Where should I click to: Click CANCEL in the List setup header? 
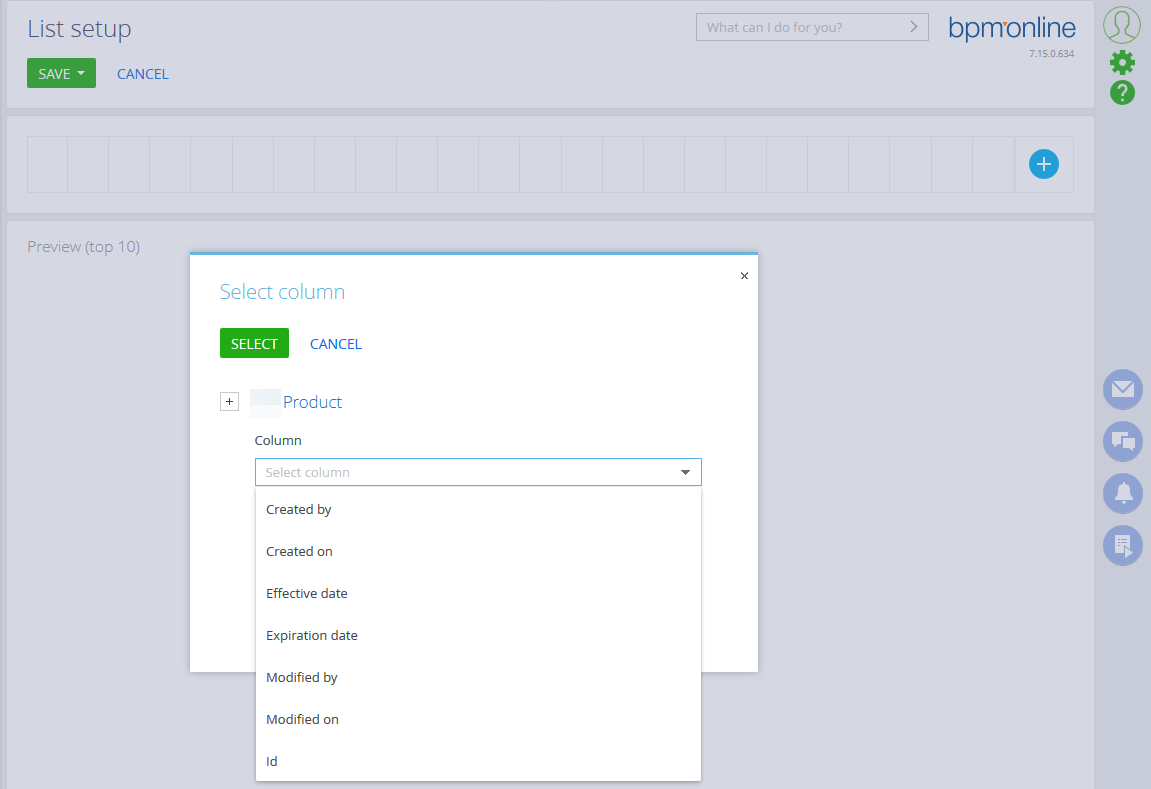point(142,73)
